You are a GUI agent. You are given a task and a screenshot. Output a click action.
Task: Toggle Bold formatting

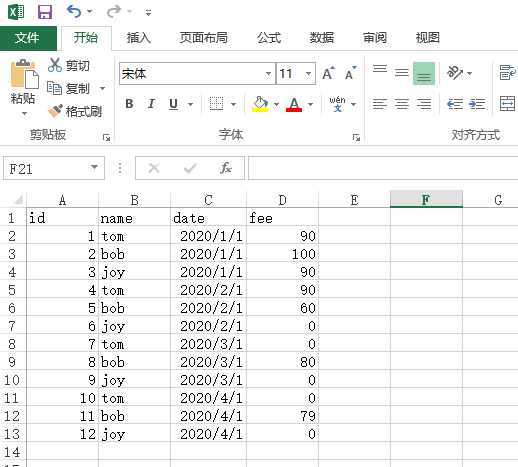129,104
